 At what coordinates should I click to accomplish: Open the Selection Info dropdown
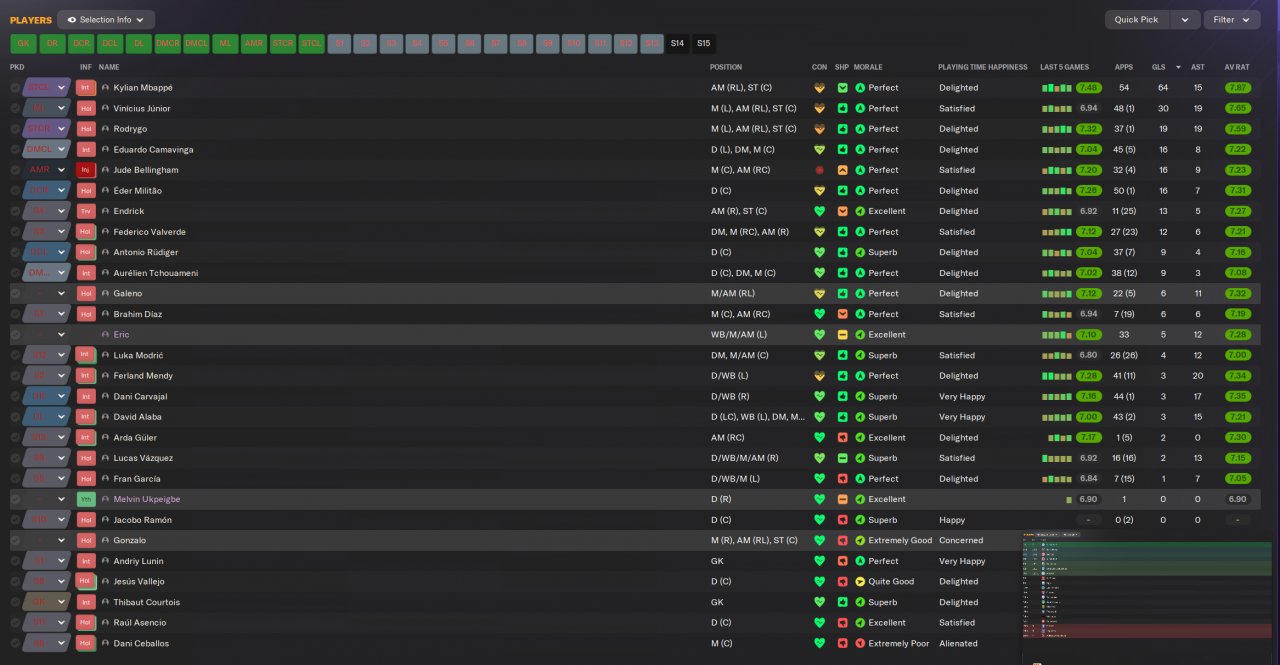pos(106,20)
